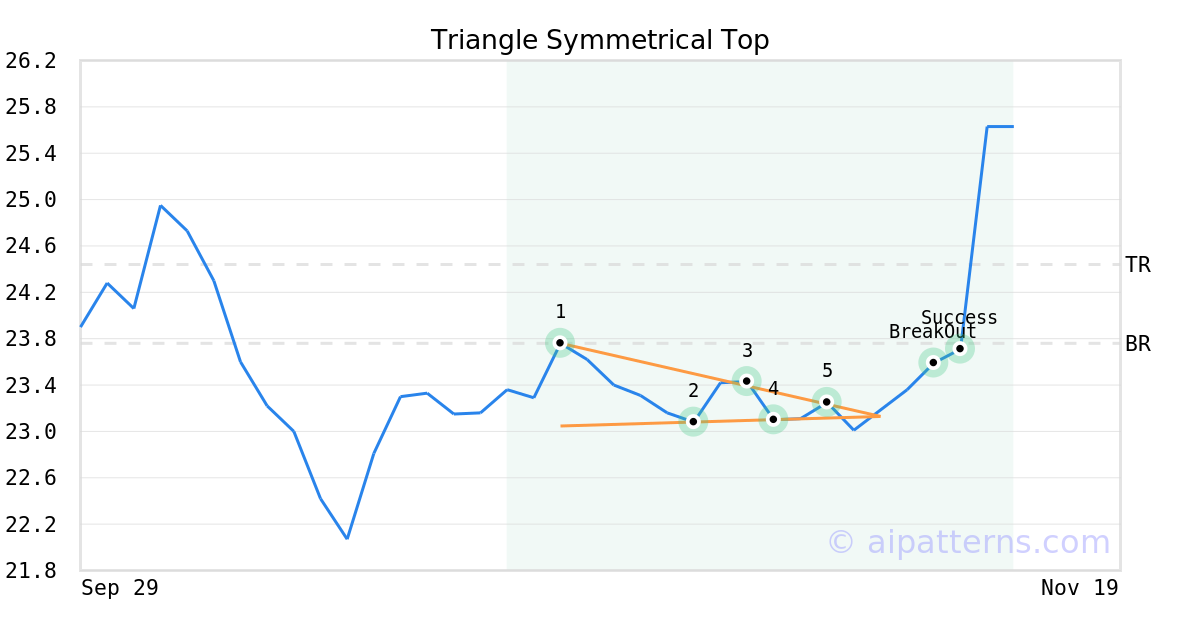Screen dimensions: 1200x630
Task: Click the Sep 29 date label
Action: pos(120,588)
